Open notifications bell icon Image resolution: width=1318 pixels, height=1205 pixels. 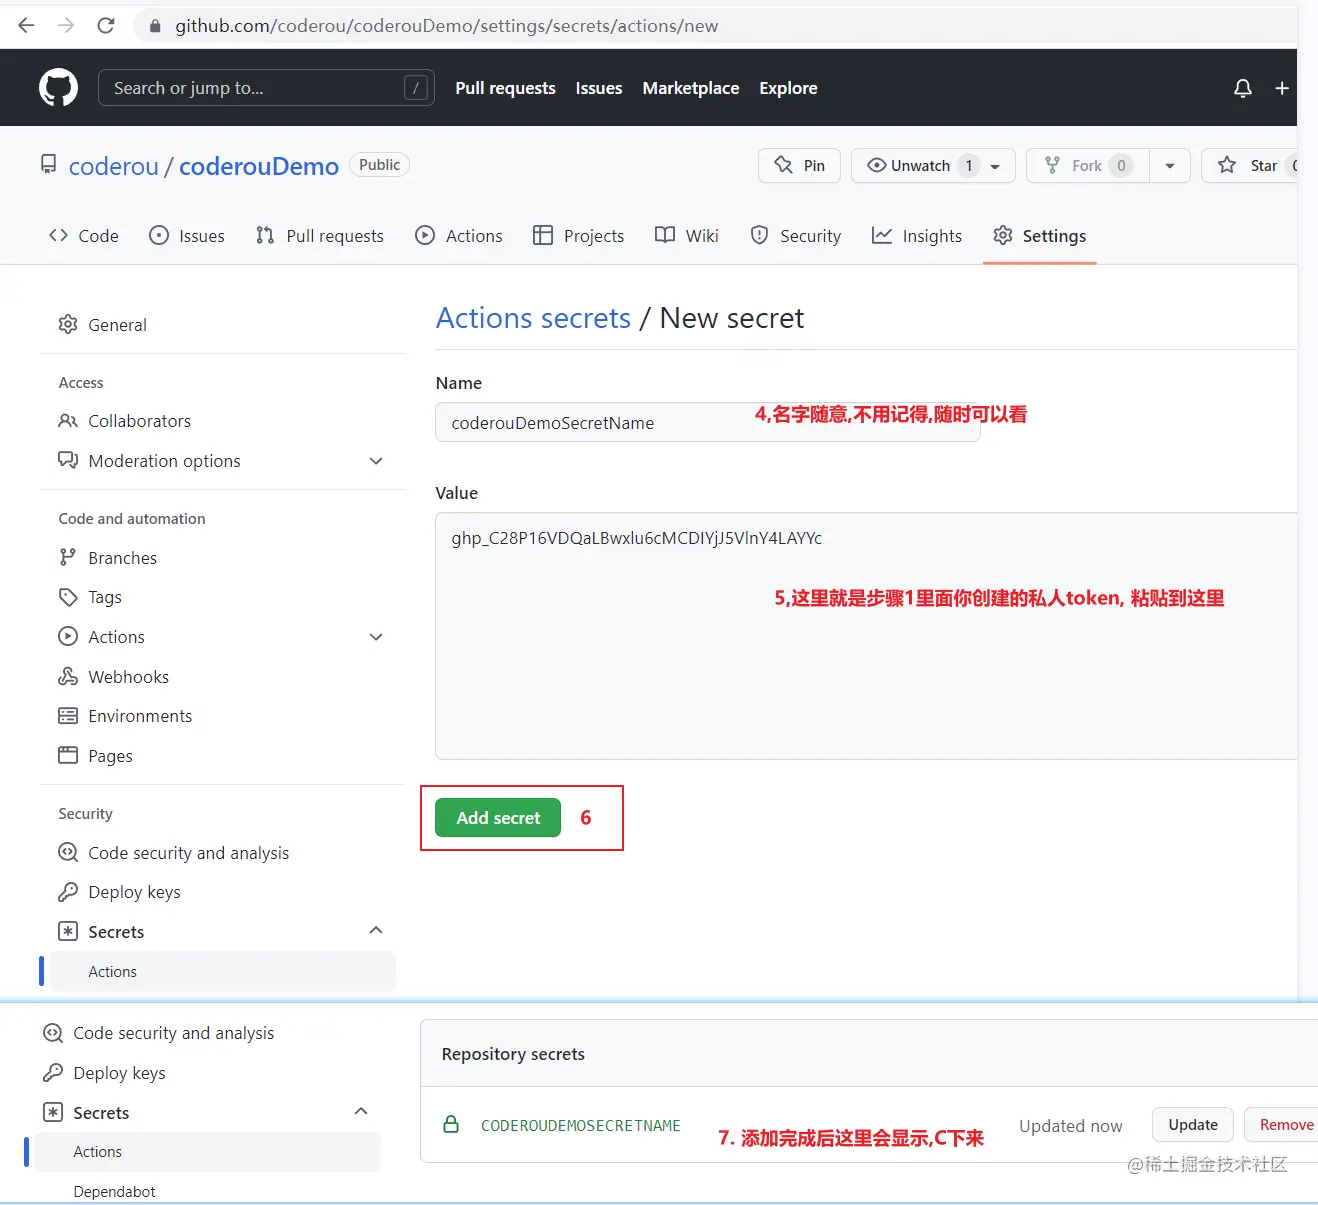pos(1243,88)
